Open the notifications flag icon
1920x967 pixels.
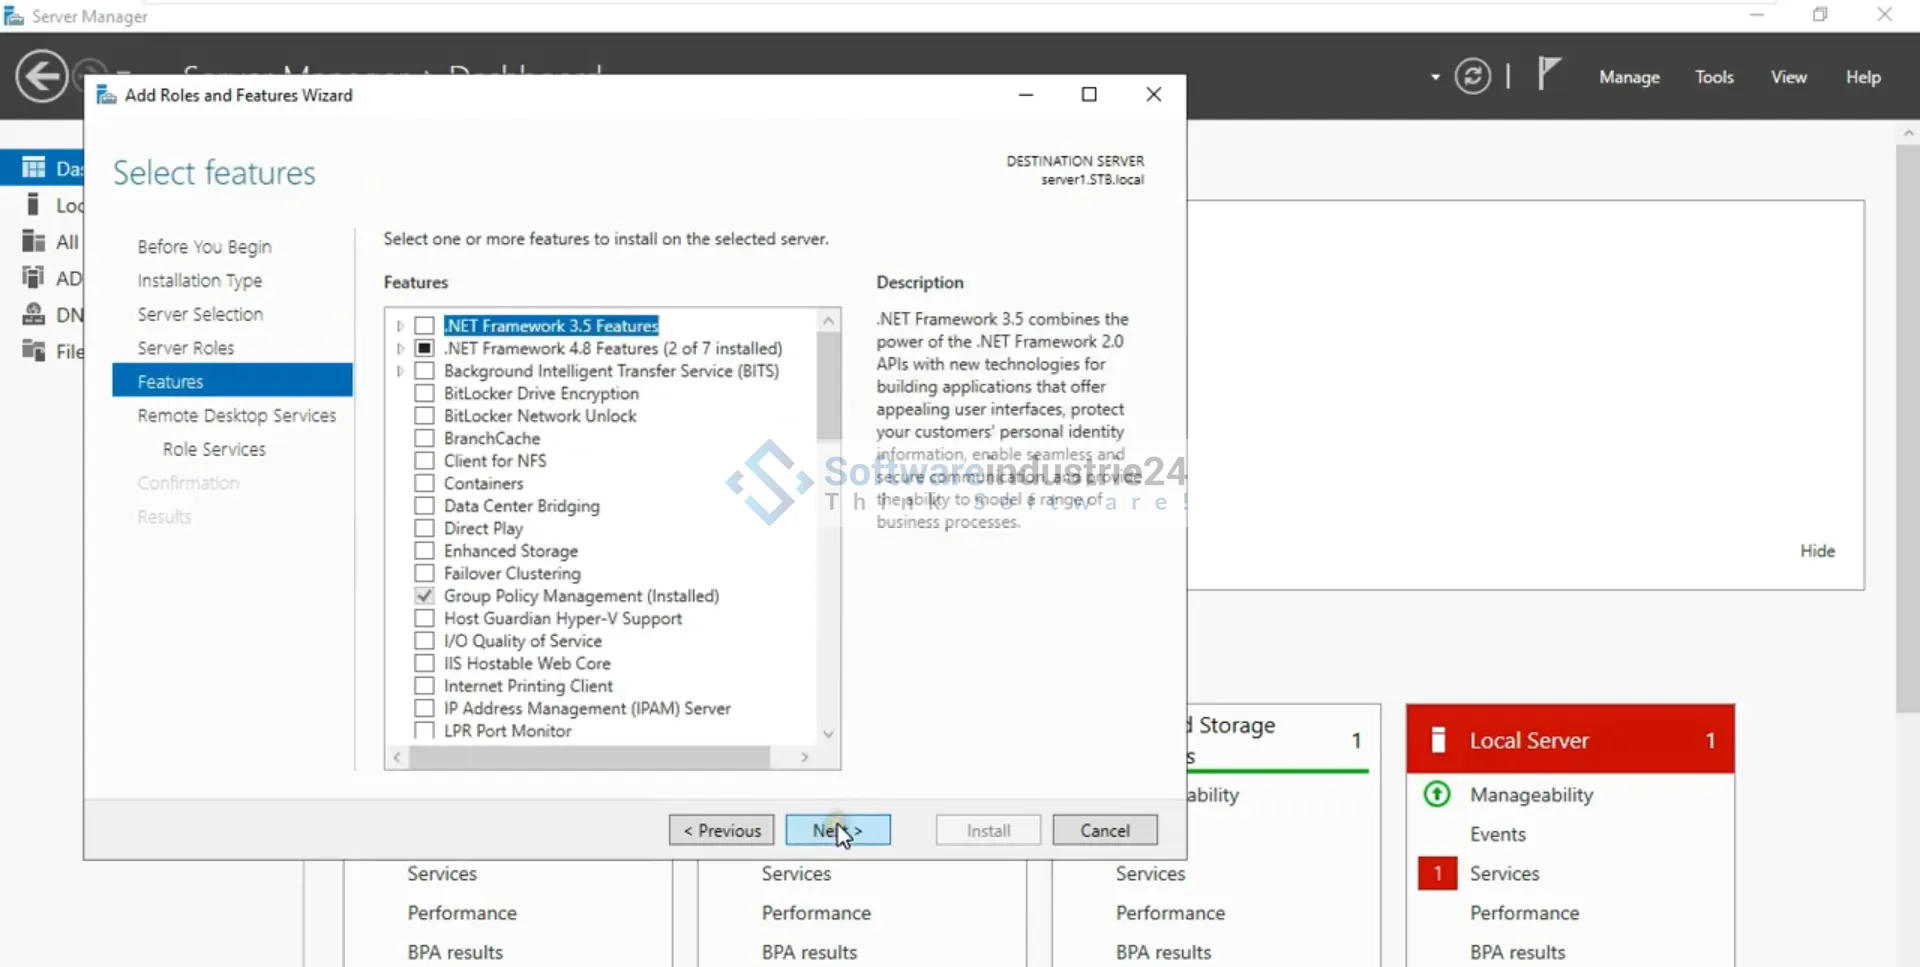[1547, 74]
